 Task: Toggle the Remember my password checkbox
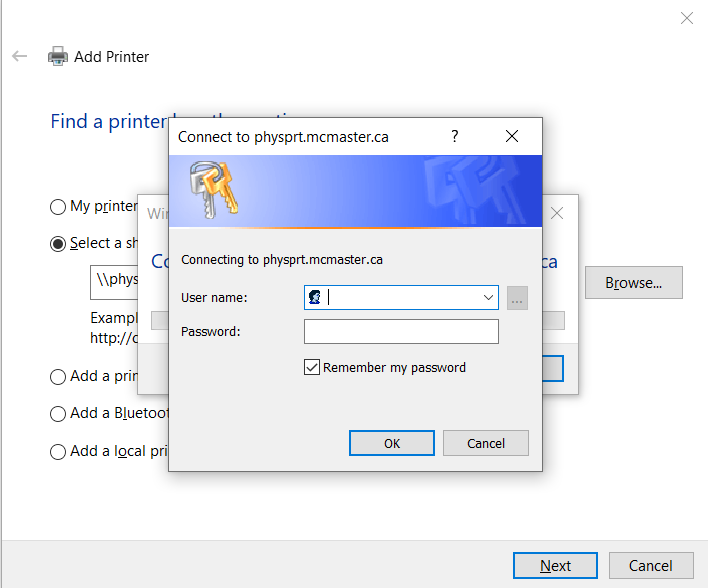click(312, 368)
